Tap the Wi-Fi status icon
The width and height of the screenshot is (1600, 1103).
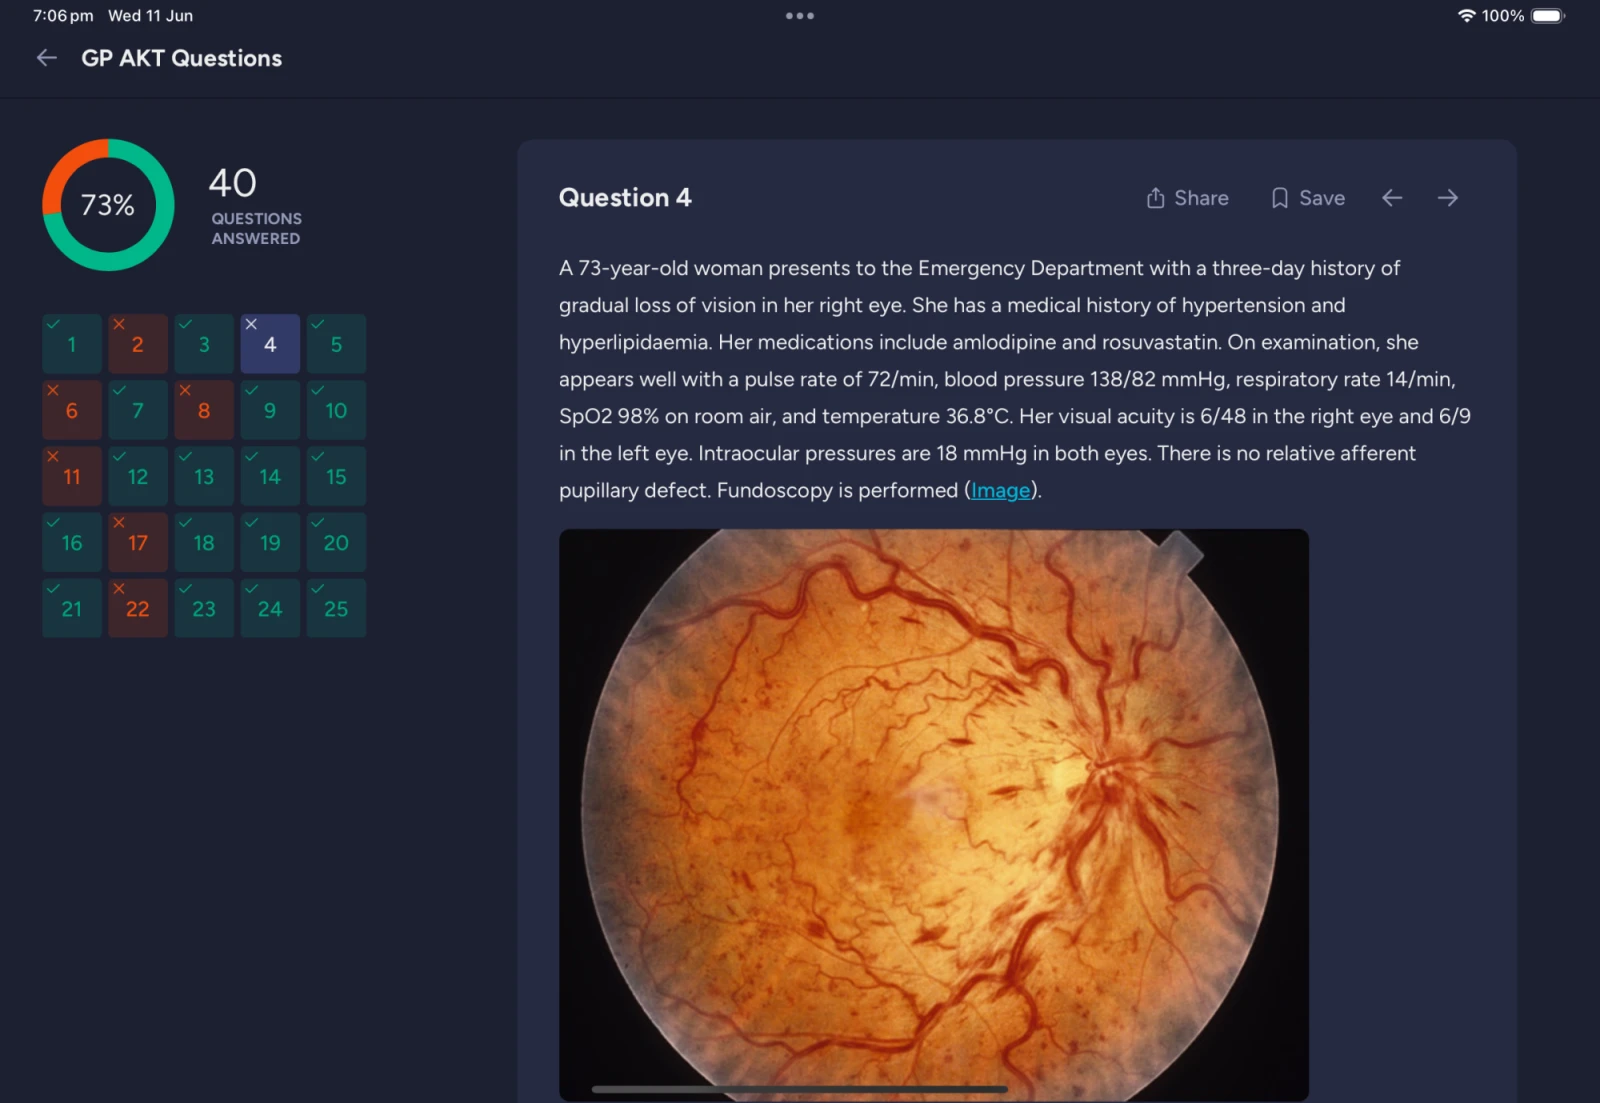point(1466,16)
